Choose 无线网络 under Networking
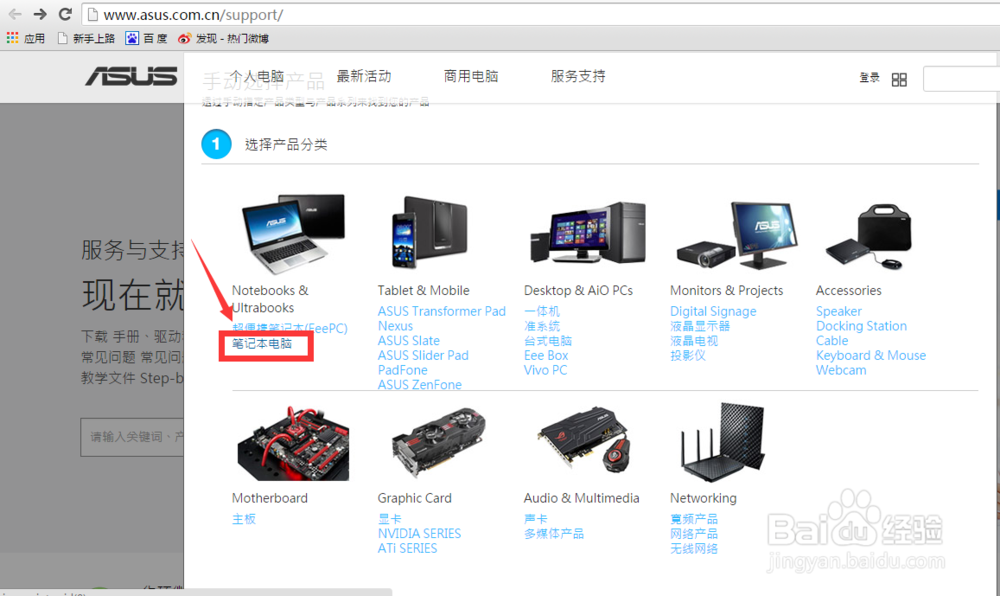 694,548
